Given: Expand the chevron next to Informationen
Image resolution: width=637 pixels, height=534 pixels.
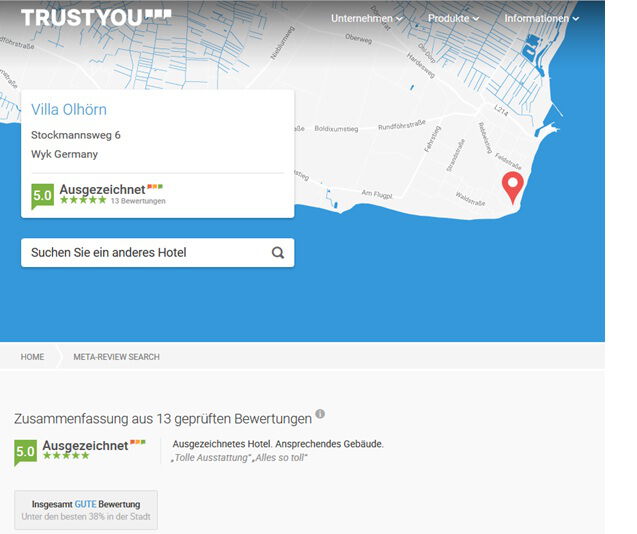Looking at the screenshot, I should coord(576,19).
